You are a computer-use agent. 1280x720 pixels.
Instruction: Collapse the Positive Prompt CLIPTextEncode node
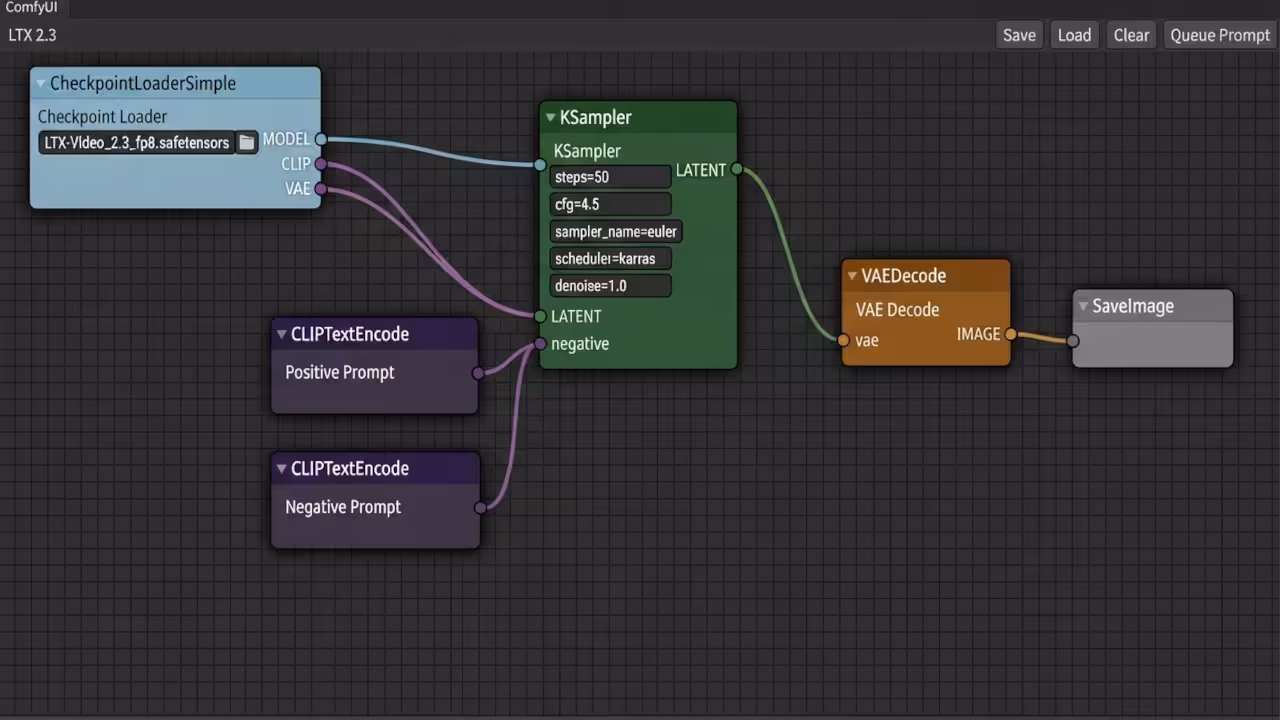pyautogui.click(x=281, y=334)
